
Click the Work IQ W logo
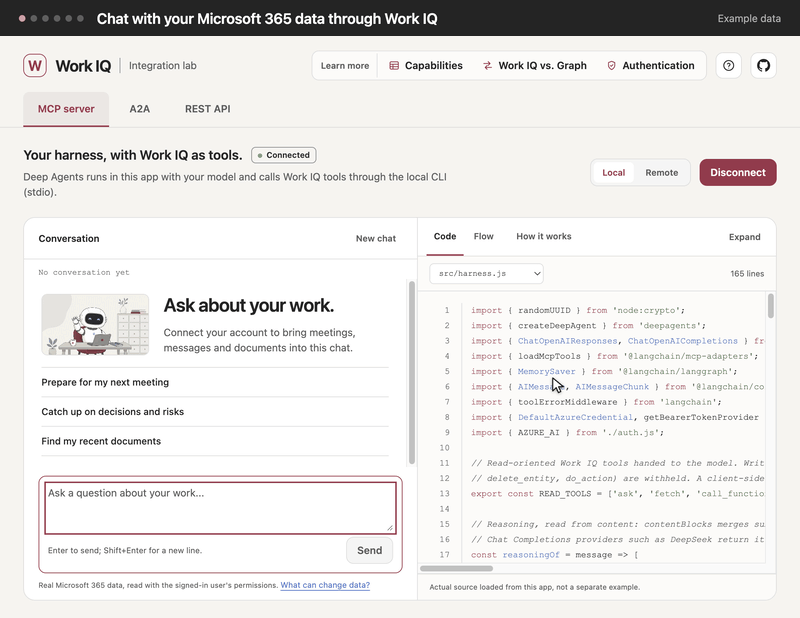pyautogui.click(x=35, y=65)
